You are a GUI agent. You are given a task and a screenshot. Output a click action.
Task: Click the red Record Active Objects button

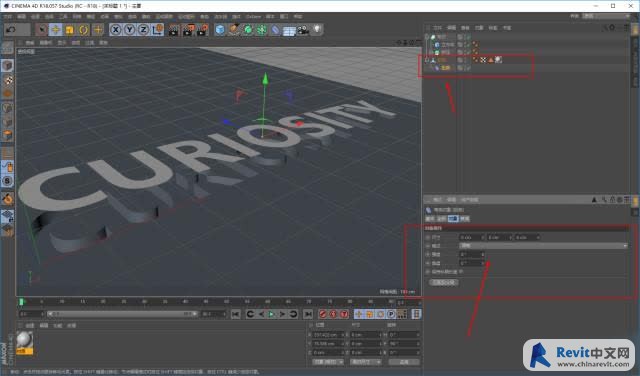coord(323,314)
